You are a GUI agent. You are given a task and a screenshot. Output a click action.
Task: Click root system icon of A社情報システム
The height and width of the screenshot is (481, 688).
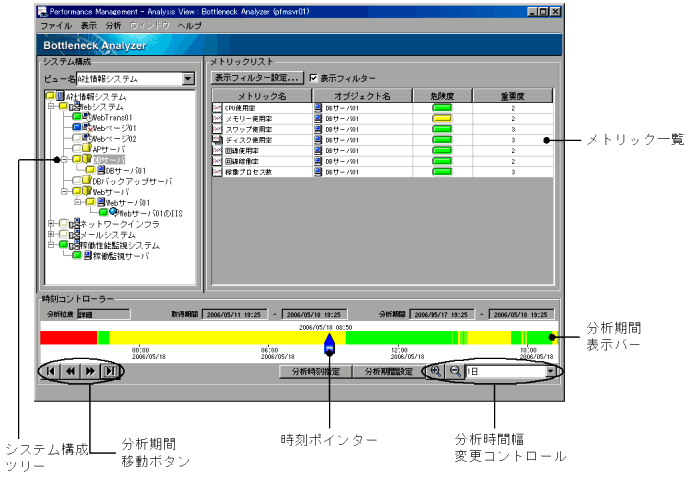tap(61, 96)
